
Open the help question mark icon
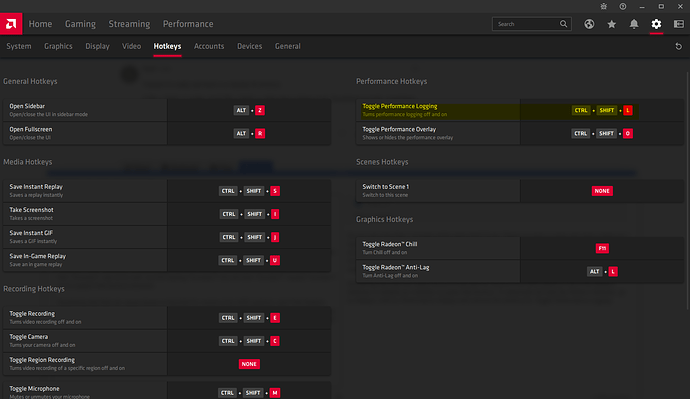(x=623, y=7)
